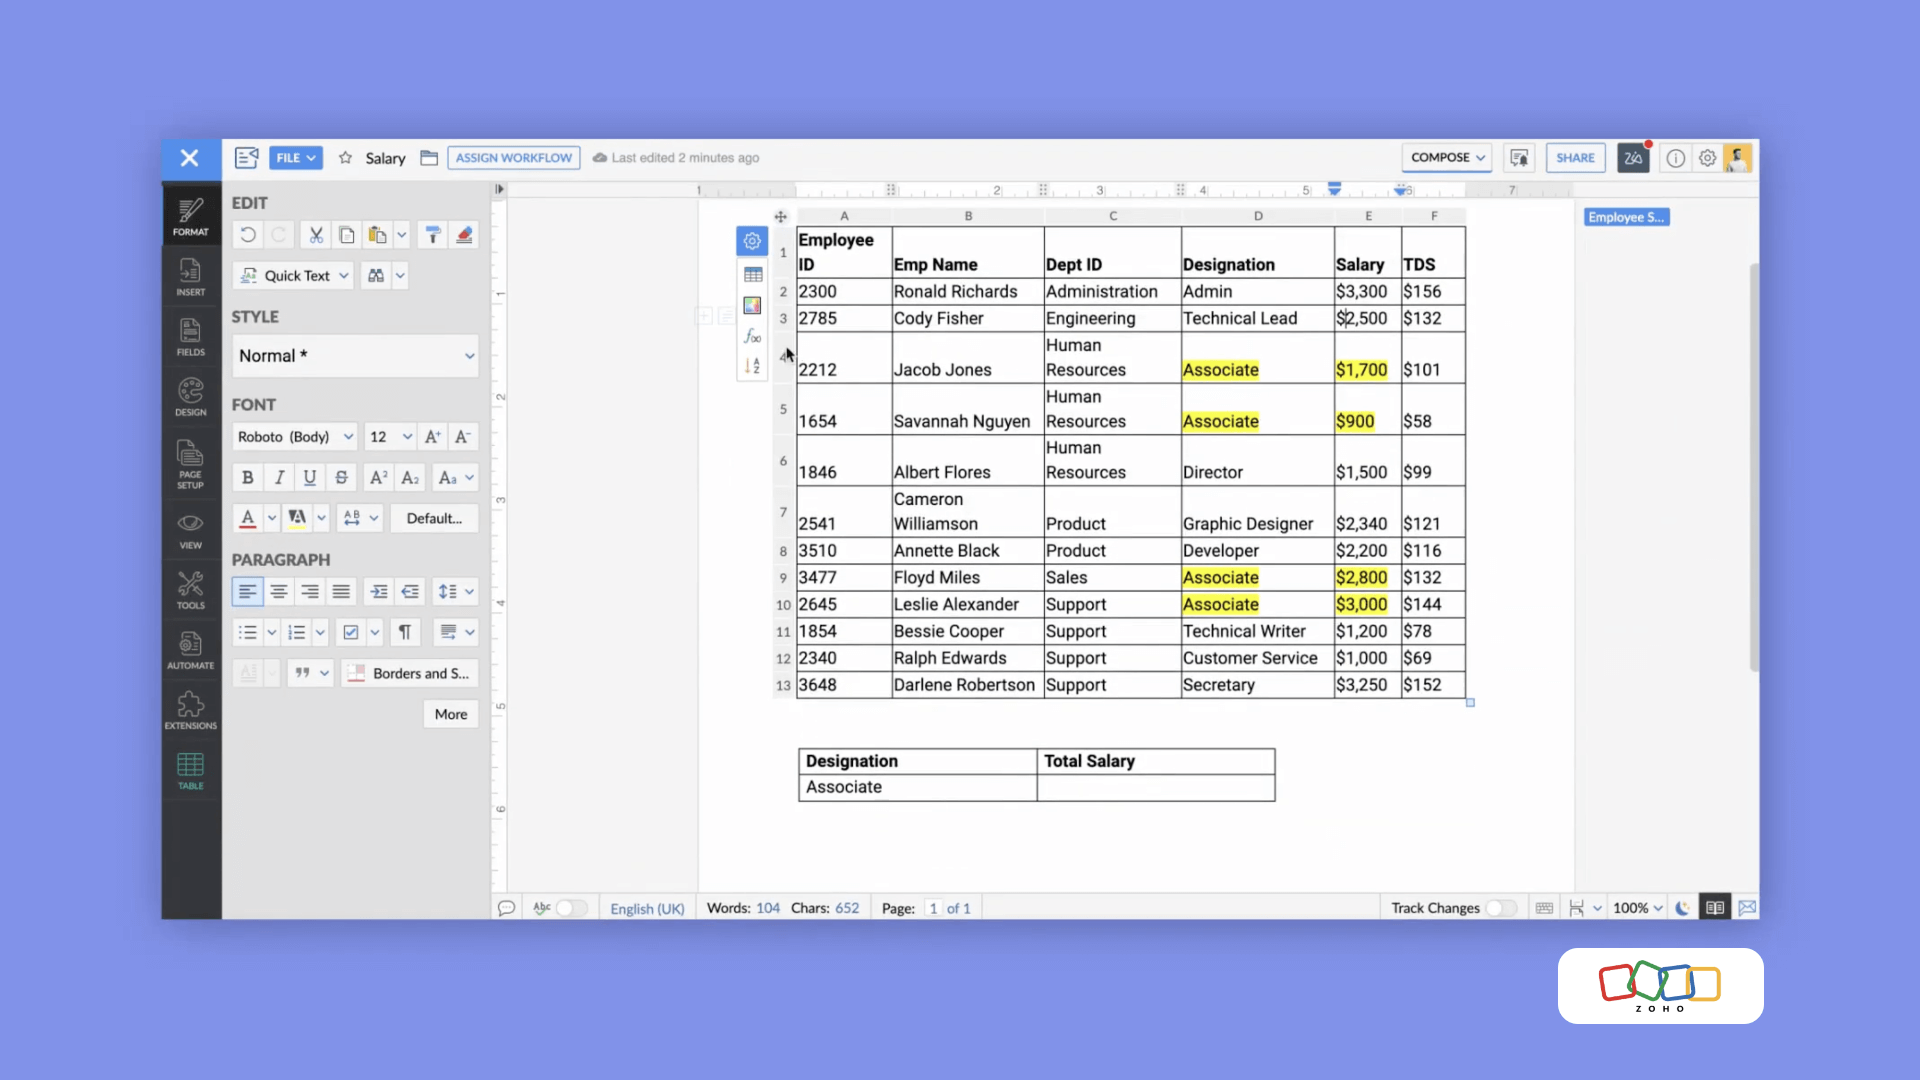Viewport: 1920px width, 1080px height.
Task: Toggle night mode moon icon
Action: point(1683,908)
